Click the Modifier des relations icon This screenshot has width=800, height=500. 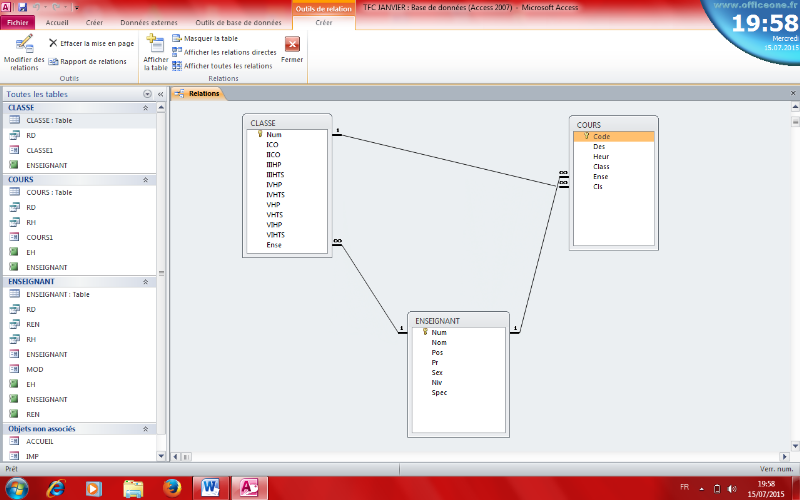tap(24, 44)
